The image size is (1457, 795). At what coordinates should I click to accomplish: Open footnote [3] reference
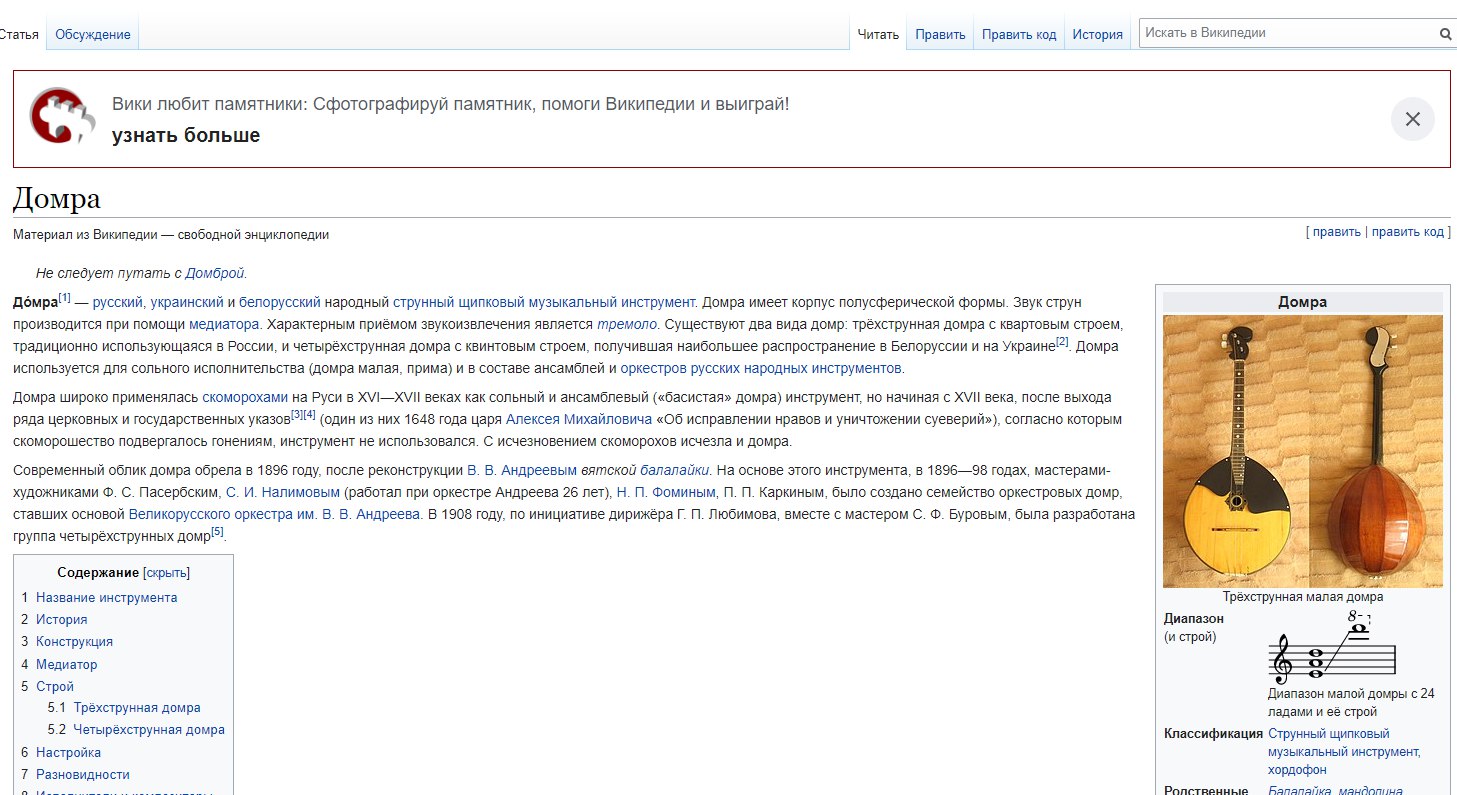point(296,414)
